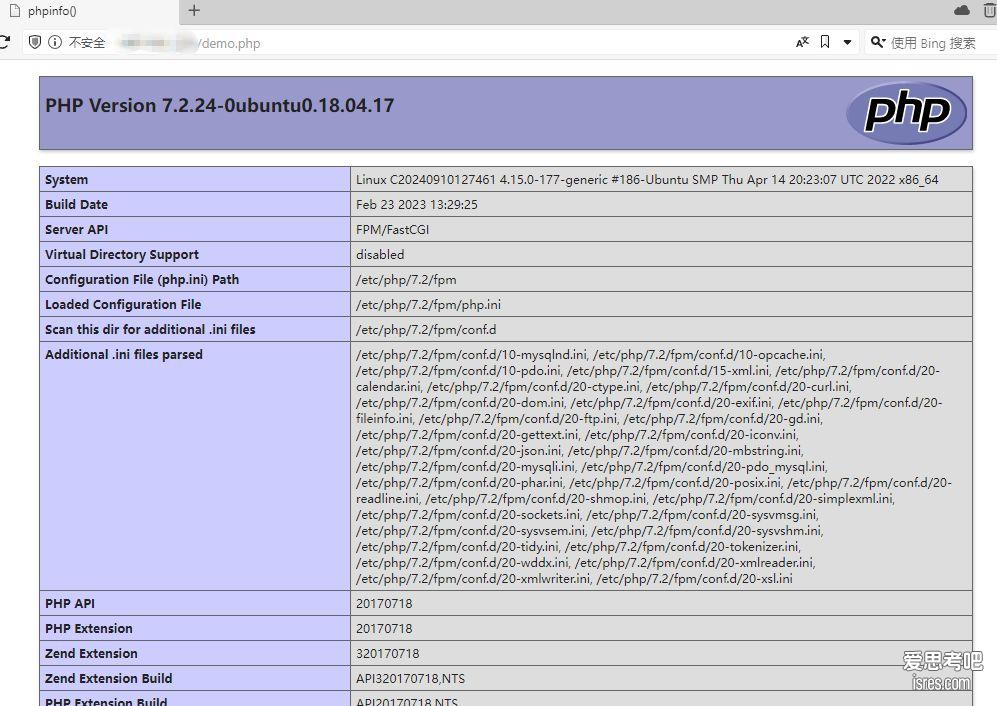The width and height of the screenshot is (997, 706).
Task: Select the Server API label
Action: pyautogui.click(x=76, y=230)
